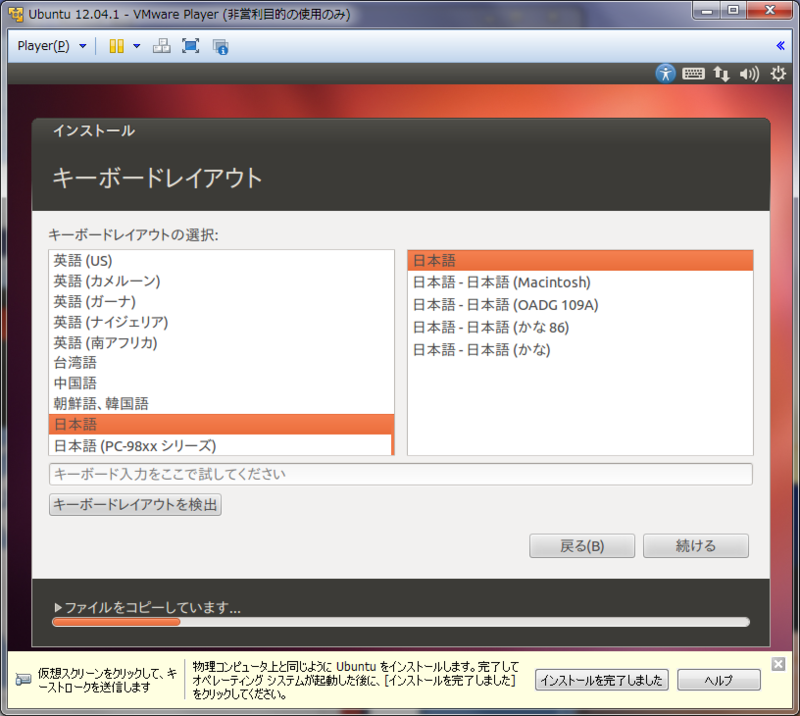
Task: Click the sound volume indicator in the panel
Action: pos(748,73)
